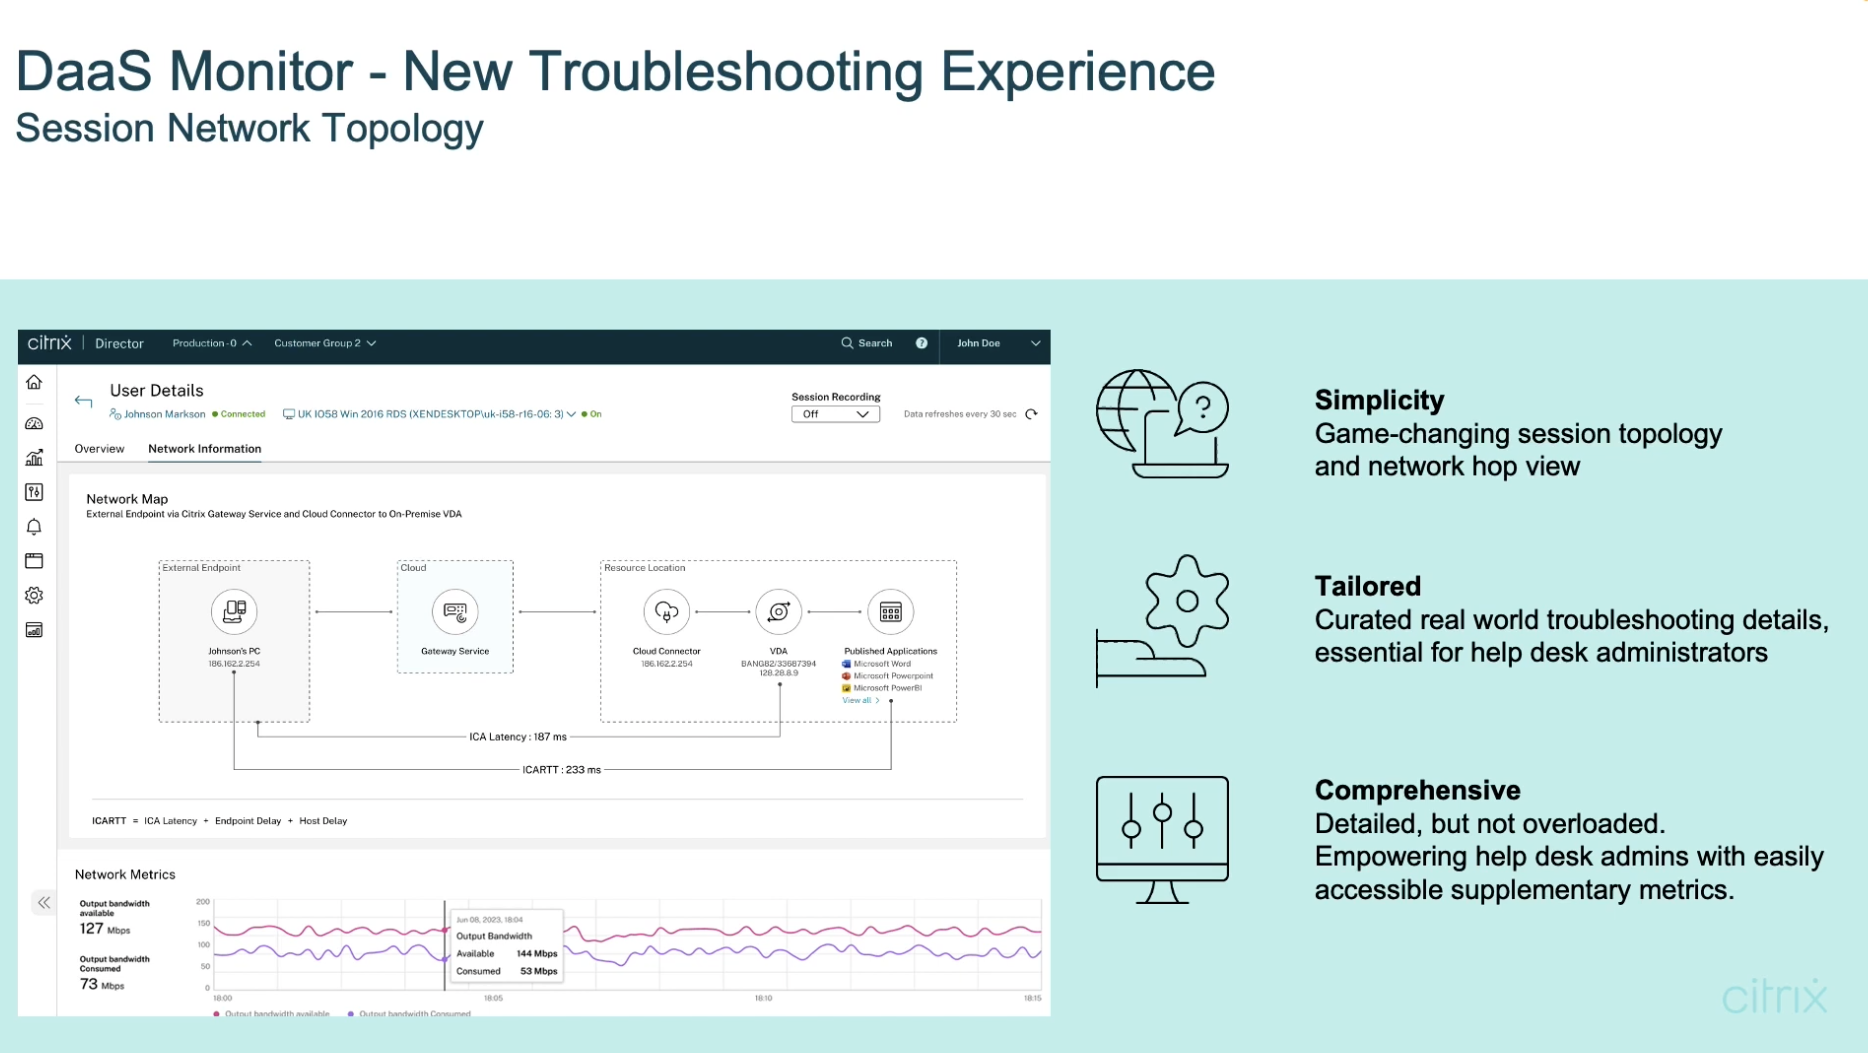
Task: Select the Network Information tab
Action: [204, 449]
